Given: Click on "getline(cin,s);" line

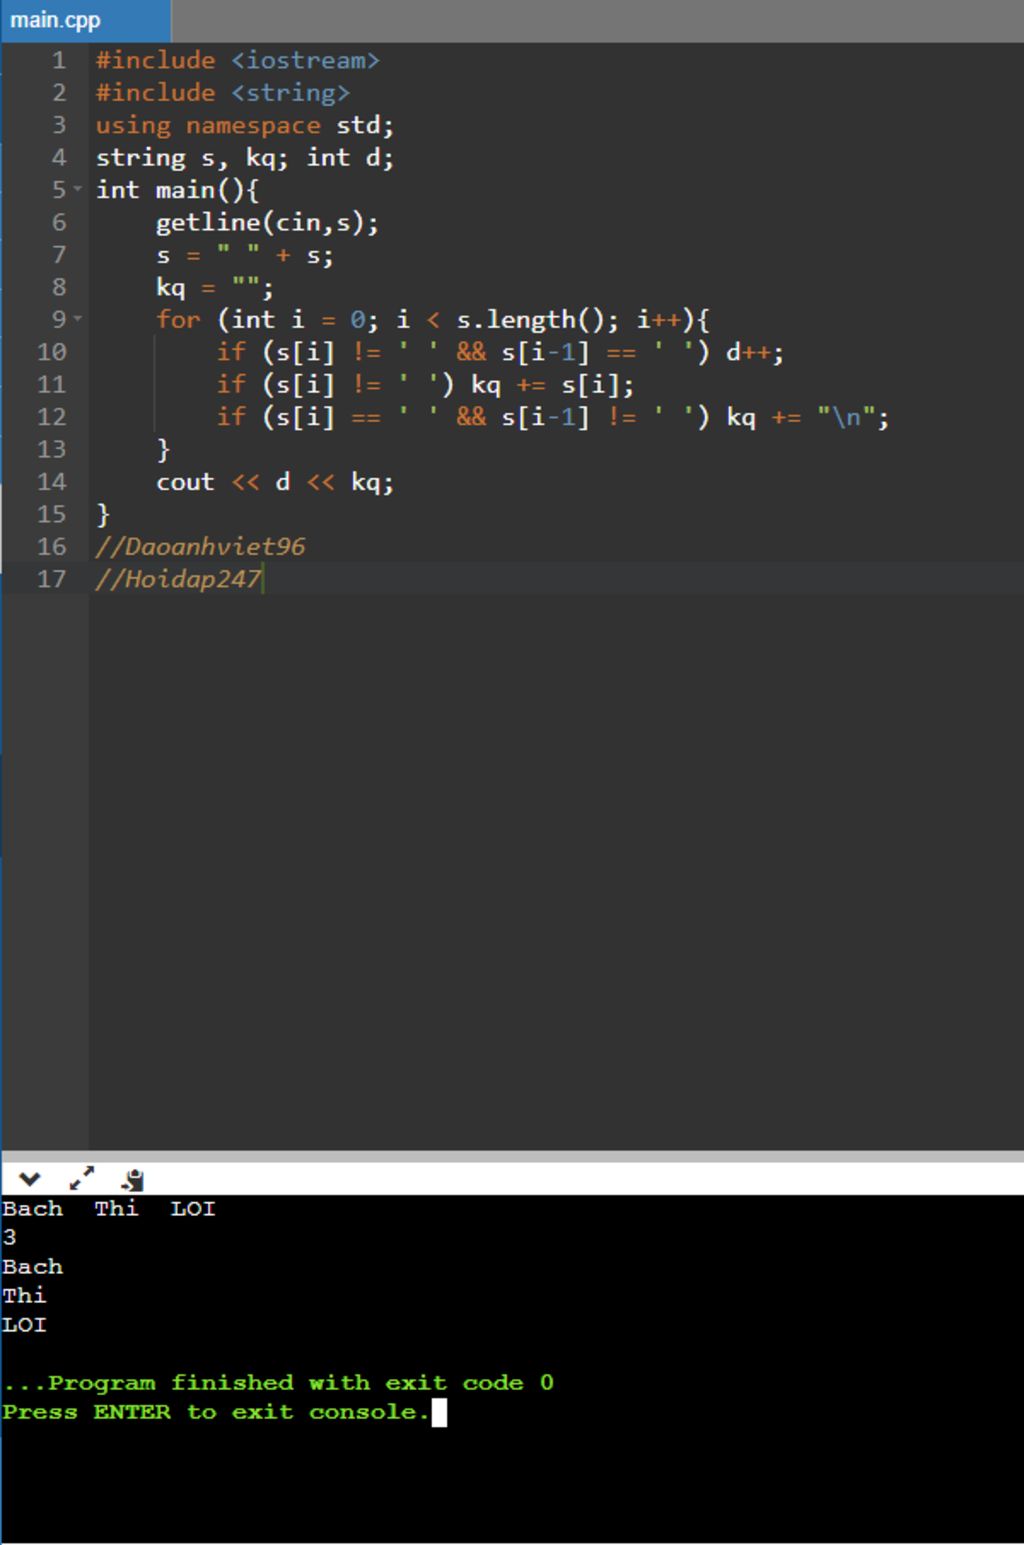Looking at the screenshot, I should point(268,223).
